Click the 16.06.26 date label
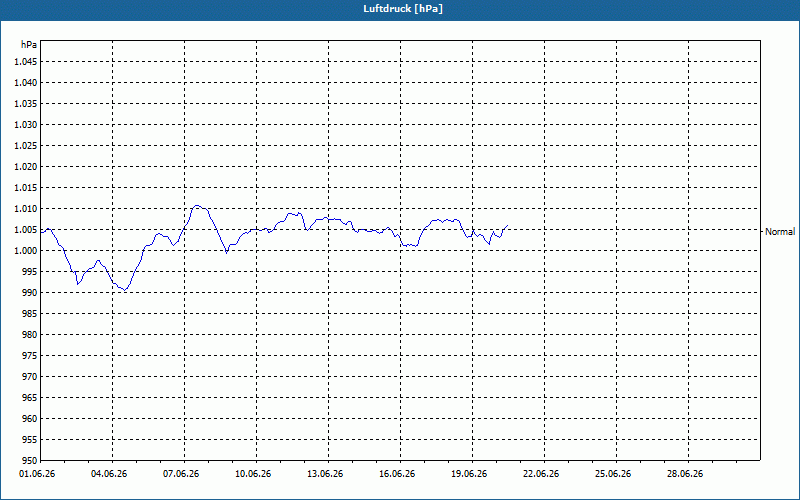Viewport: 800px width, 500px height. (397, 474)
